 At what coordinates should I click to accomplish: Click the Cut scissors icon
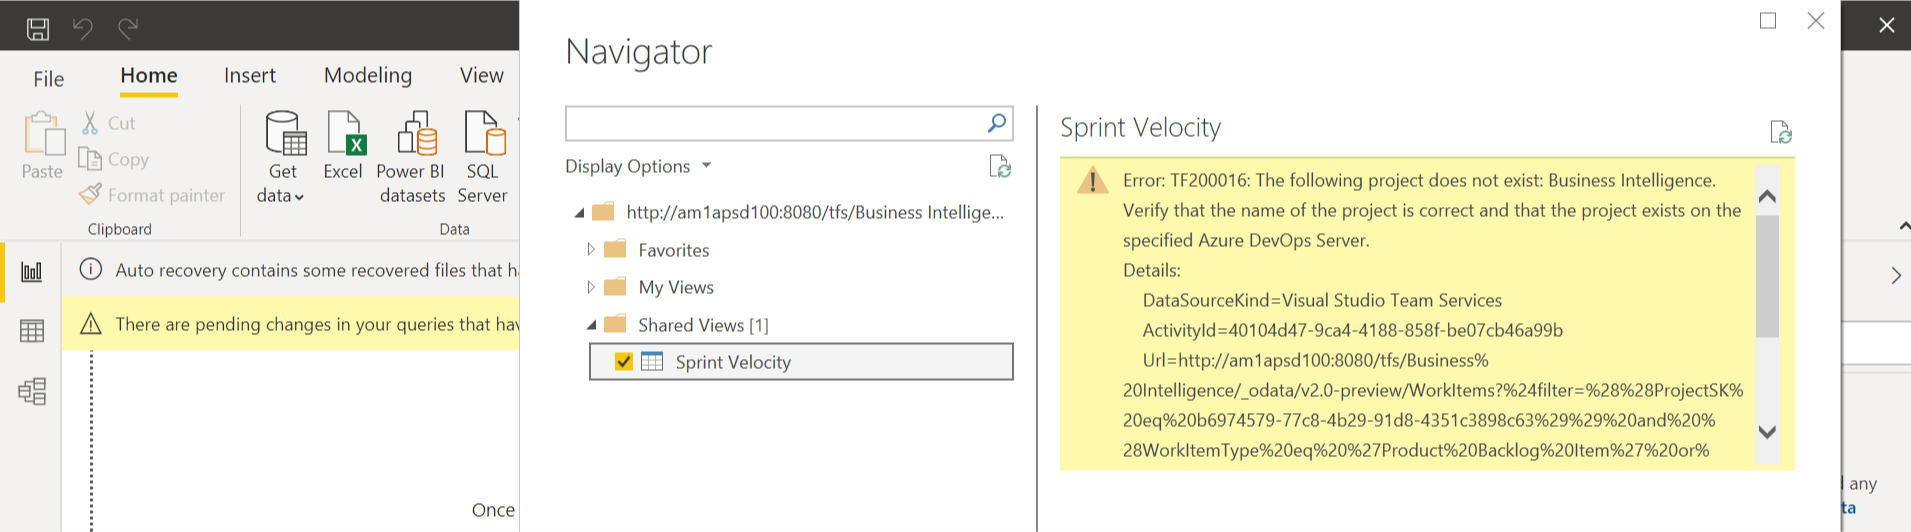(x=90, y=123)
